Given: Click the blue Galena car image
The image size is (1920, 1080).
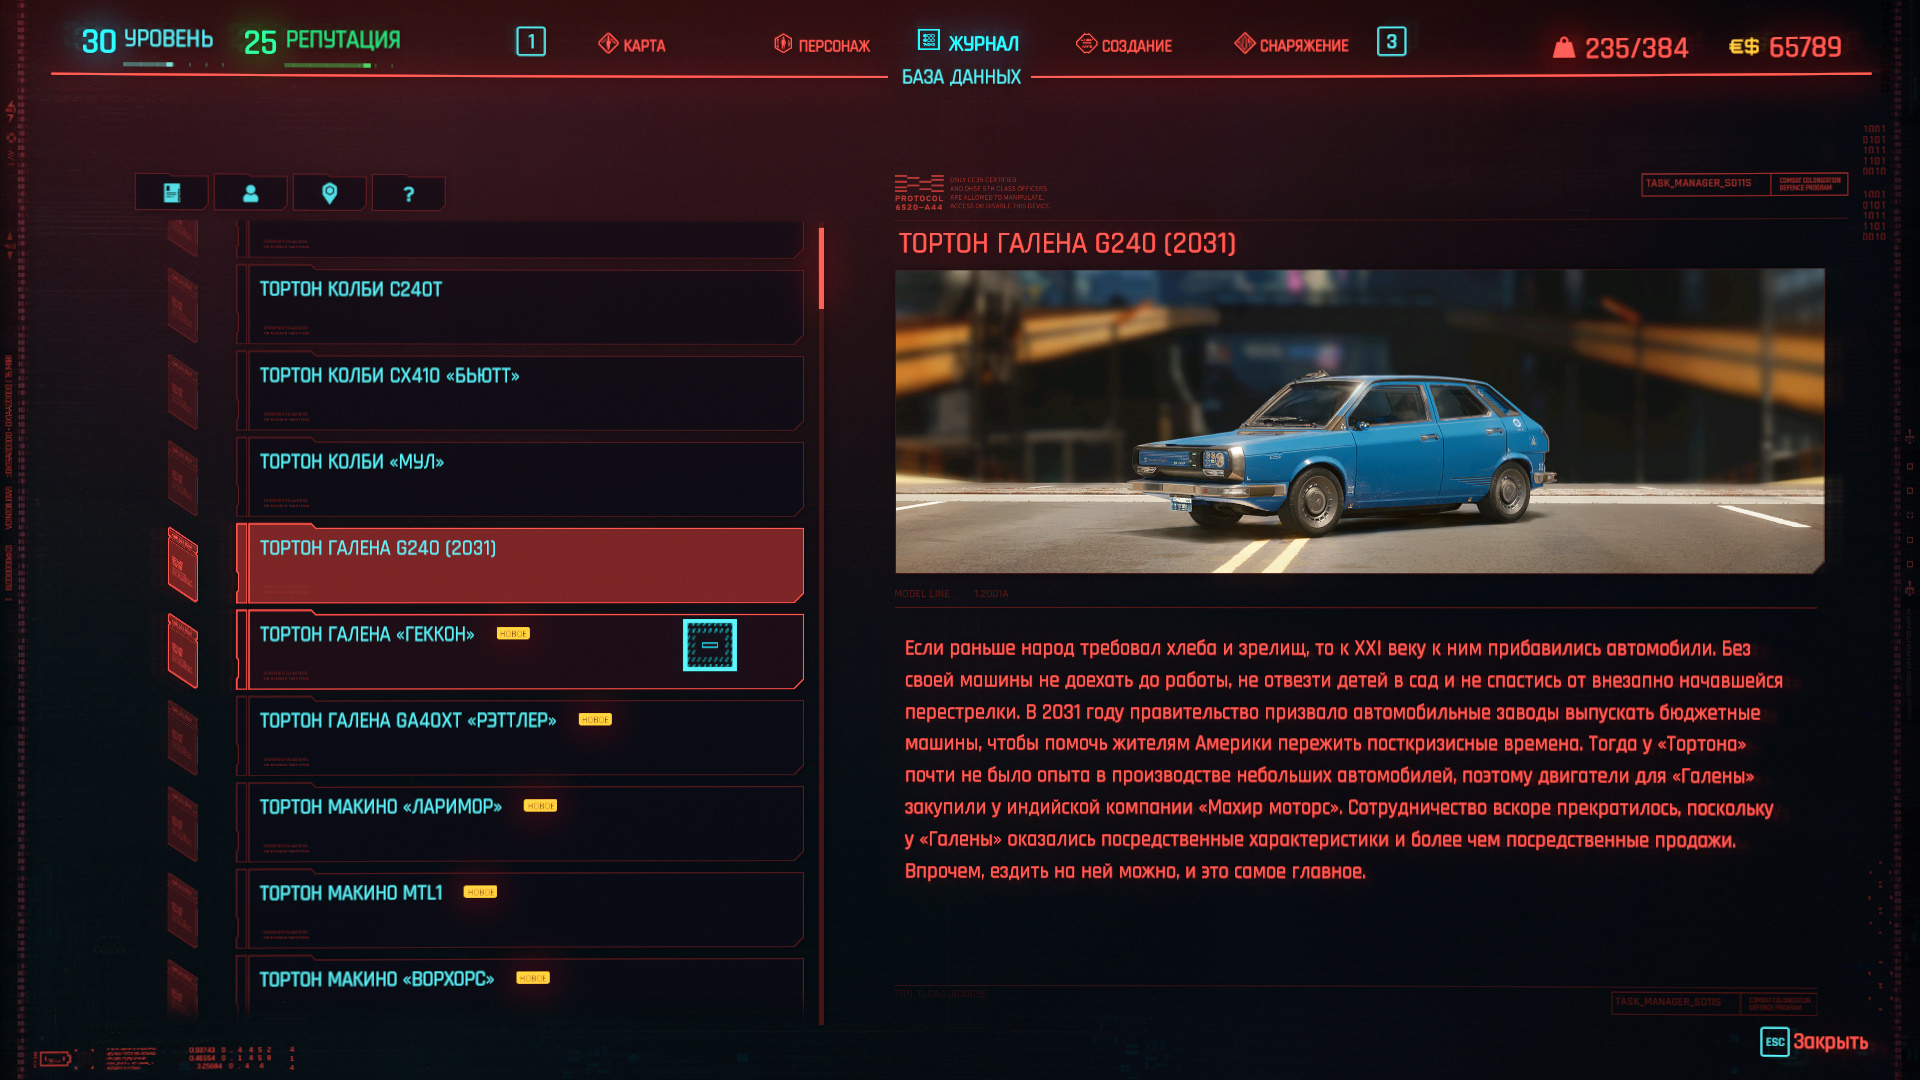Looking at the screenshot, I should [1359, 421].
